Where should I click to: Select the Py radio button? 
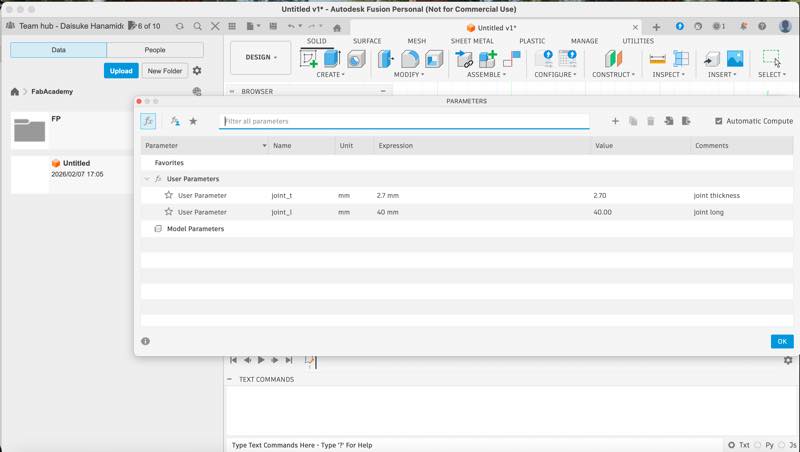pos(757,445)
